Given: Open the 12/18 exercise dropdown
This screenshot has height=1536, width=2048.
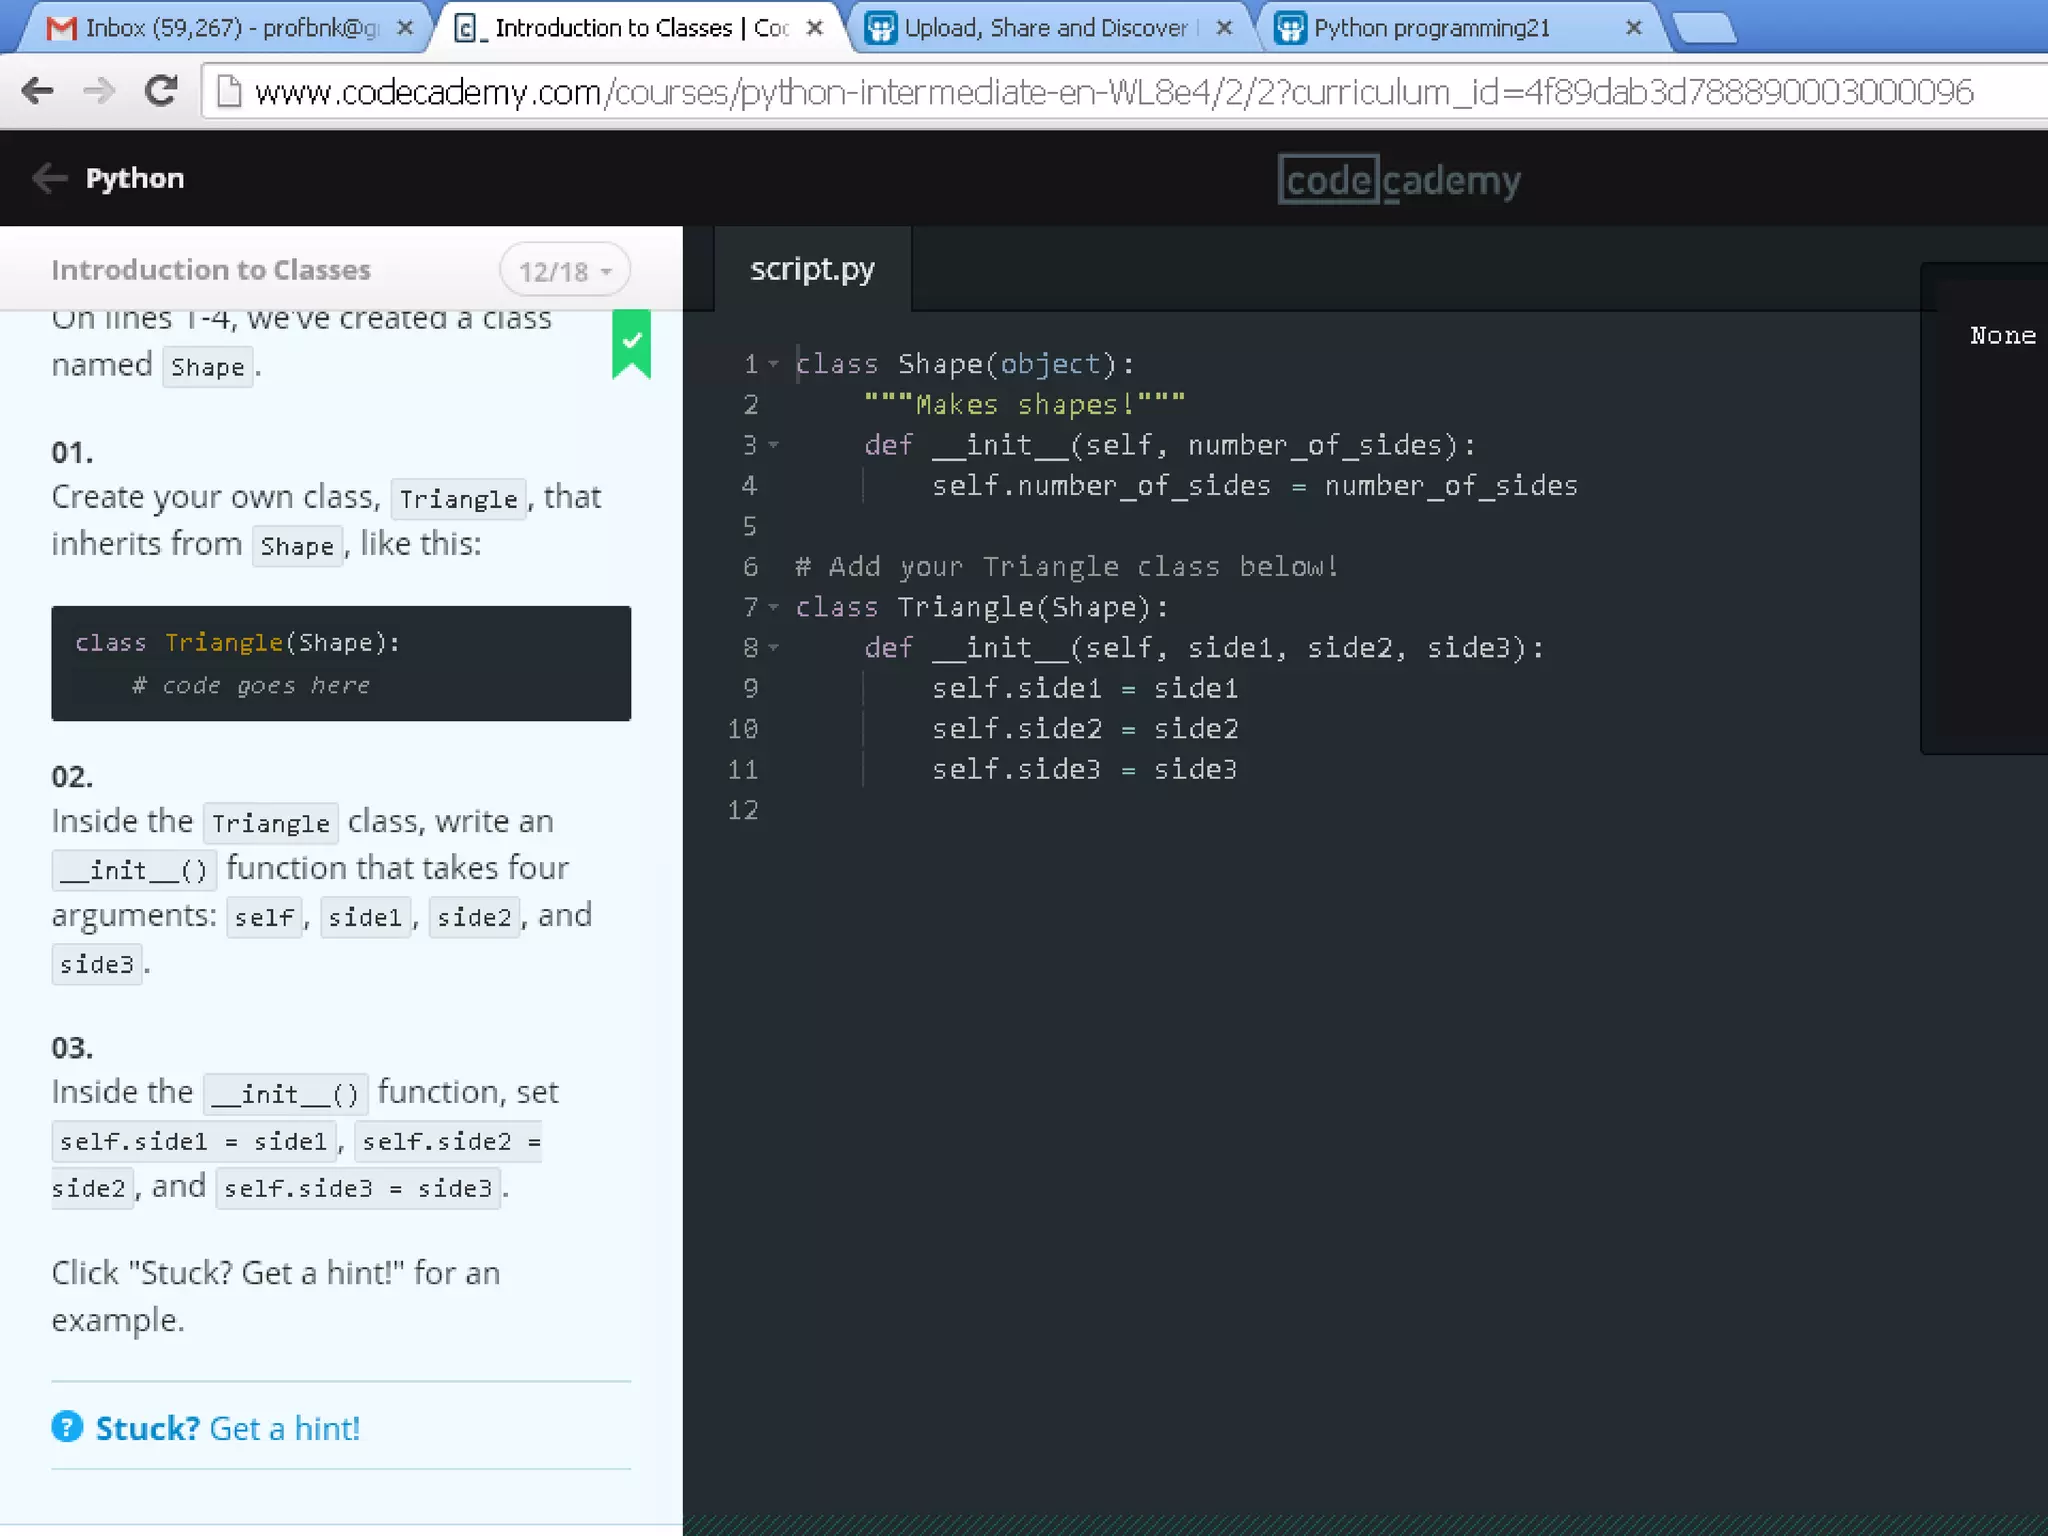Looking at the screenshot, I should (565, 270).
